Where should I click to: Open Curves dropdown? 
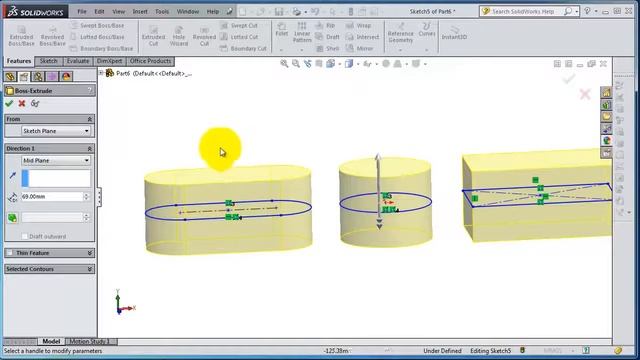point(427,50)
